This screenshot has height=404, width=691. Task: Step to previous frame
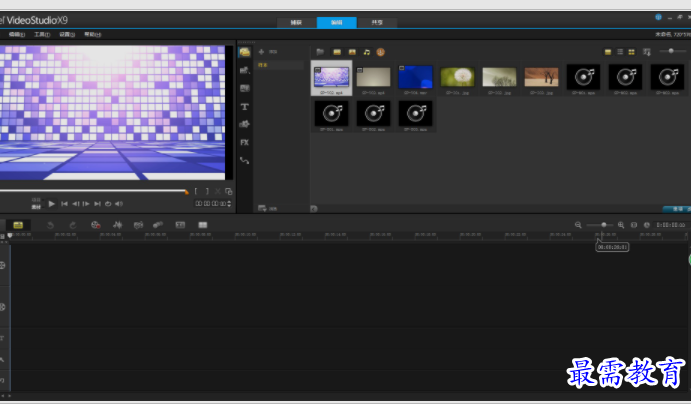coord(75,204)
